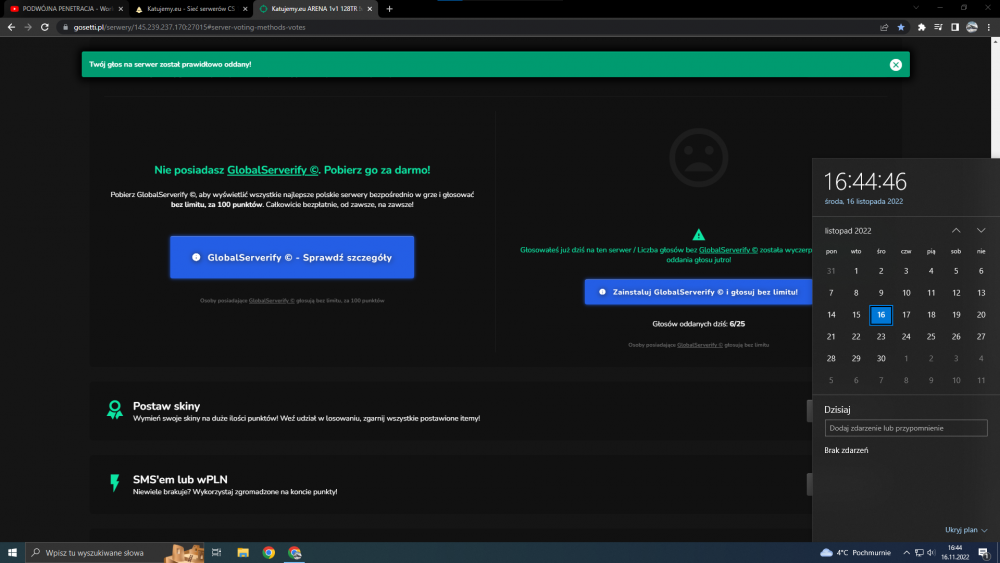
Task: Open a new browser tab
Action: click(x=389, y=9)
